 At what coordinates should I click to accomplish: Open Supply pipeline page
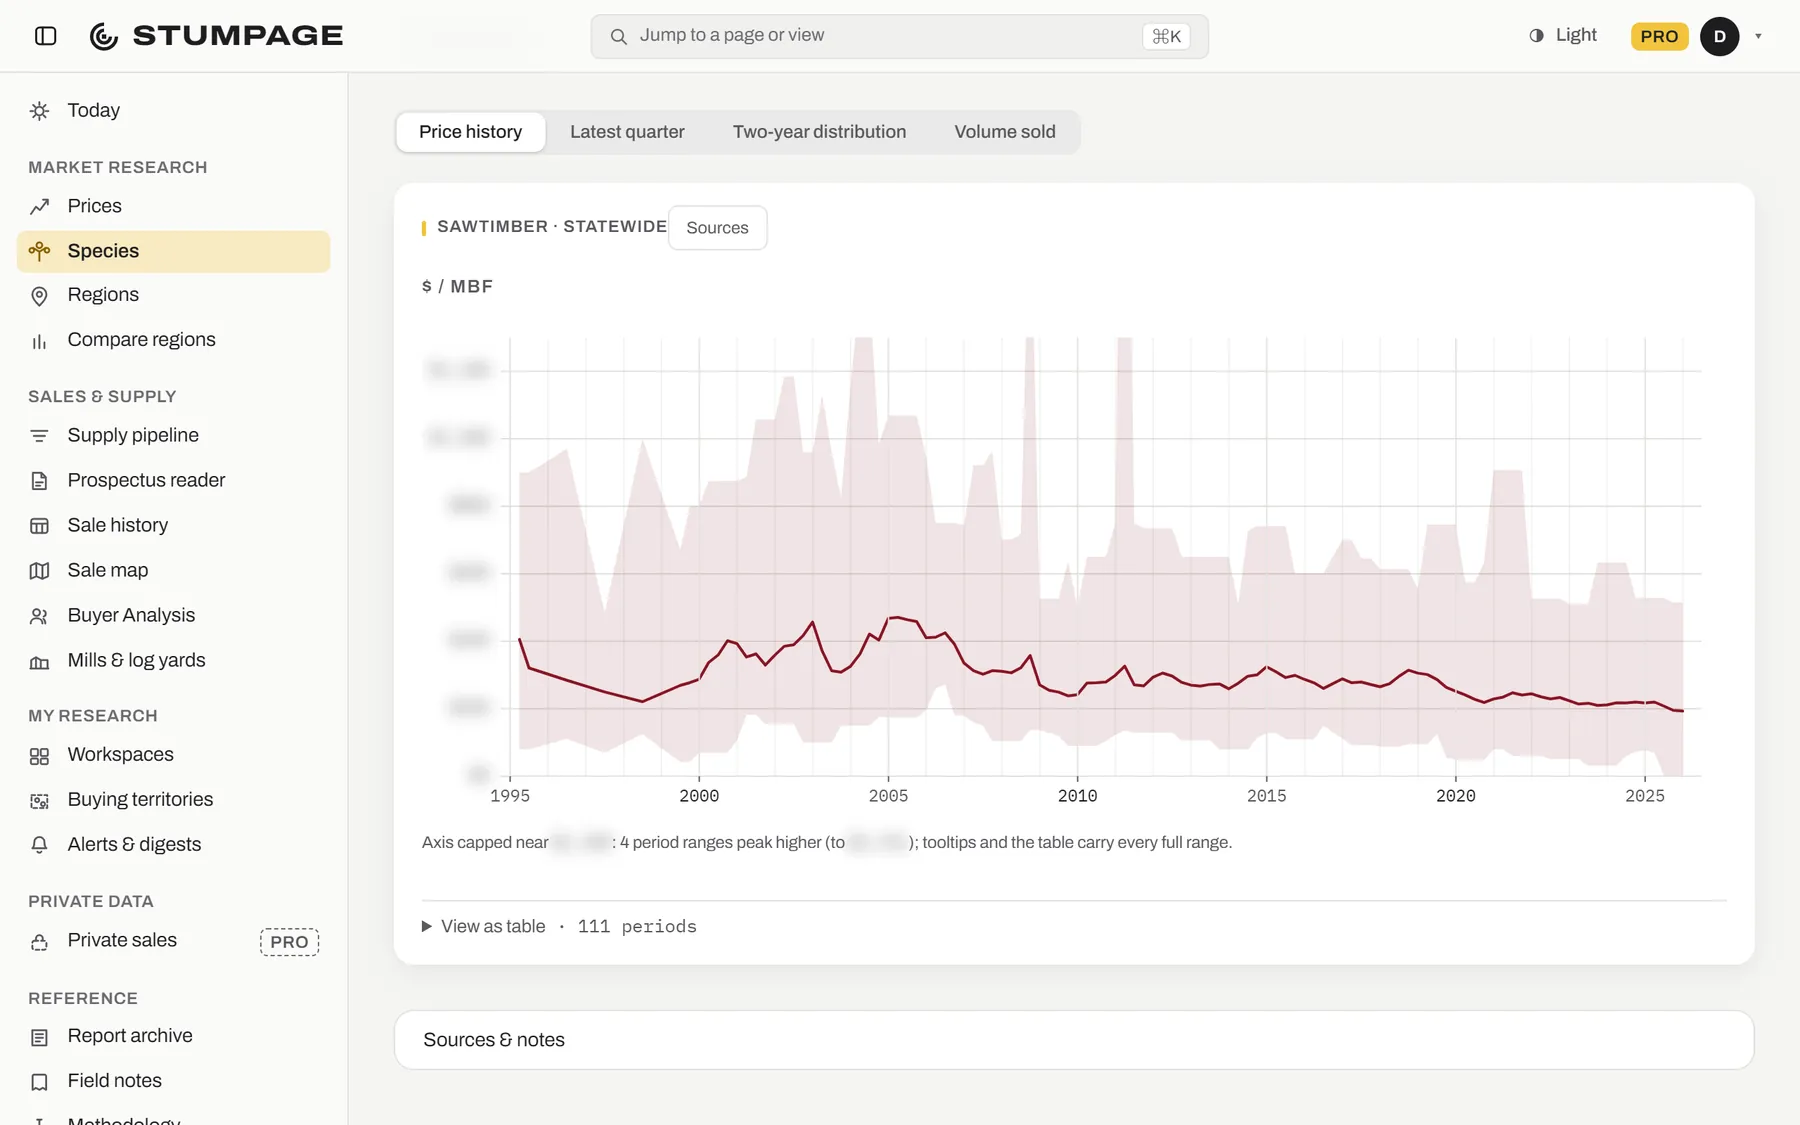coord(133,435)
